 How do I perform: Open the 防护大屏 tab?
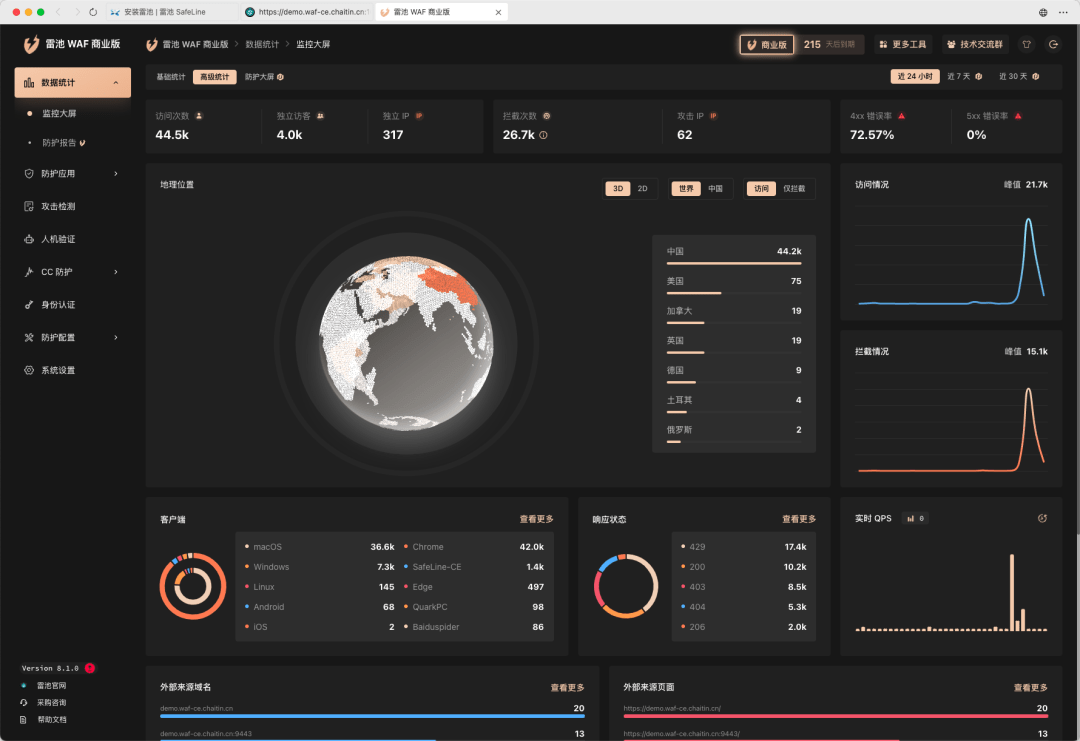pyautogui.click(x=264, y=77)
